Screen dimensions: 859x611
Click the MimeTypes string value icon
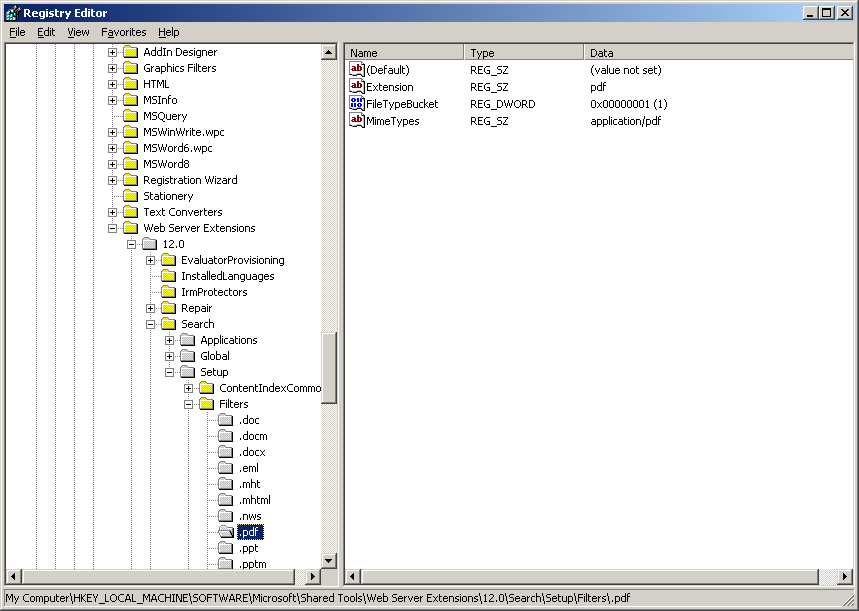[357, 121]
